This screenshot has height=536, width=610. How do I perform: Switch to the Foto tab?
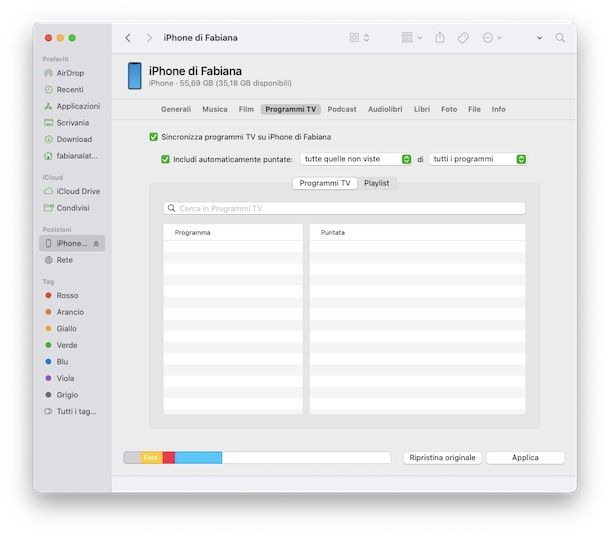coord(449,109)
